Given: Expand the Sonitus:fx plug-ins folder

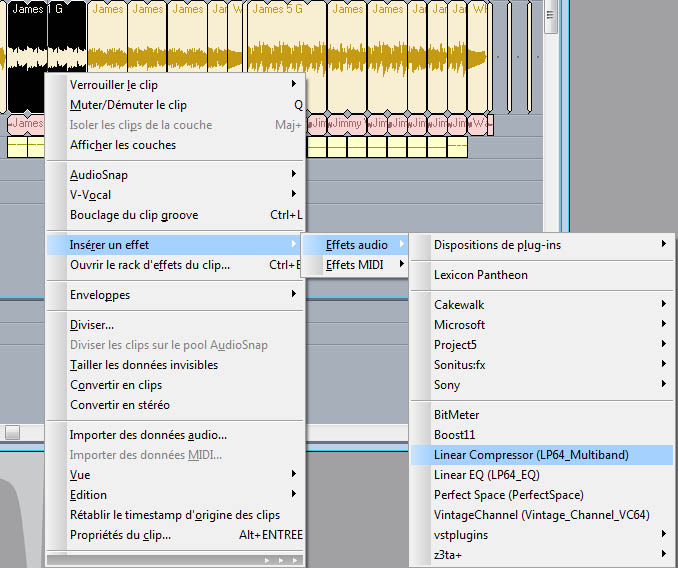Looking at the screenshot, I should [542, 365].
